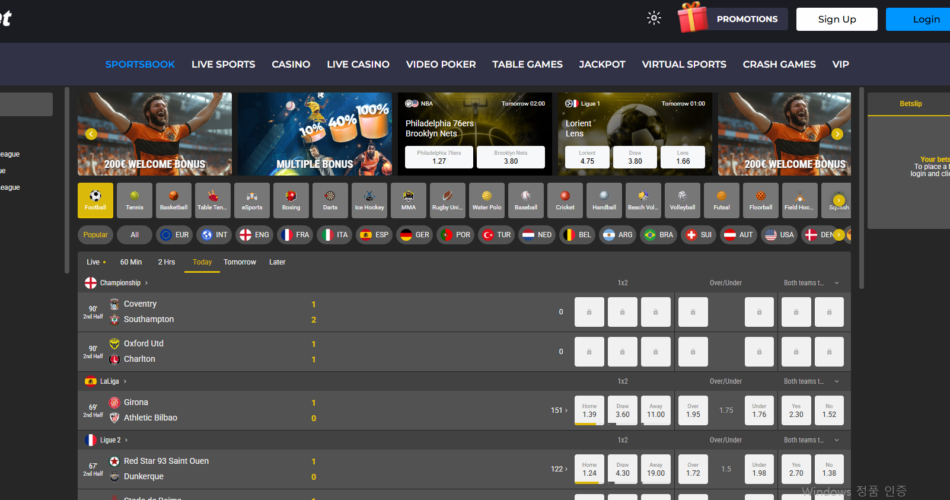
Task: Open the Multiple Bonus banner
Action: tap(313, 134)
